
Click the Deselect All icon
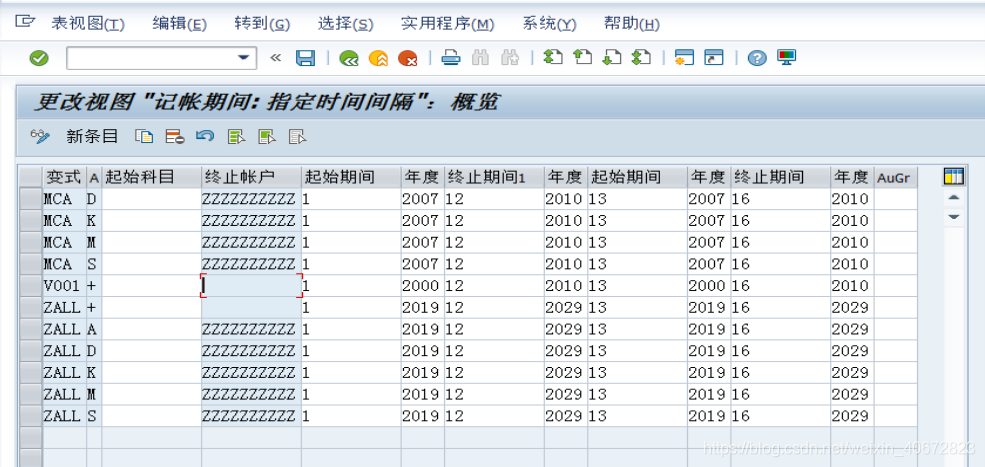pyautogui.click(x=297, y=136)
